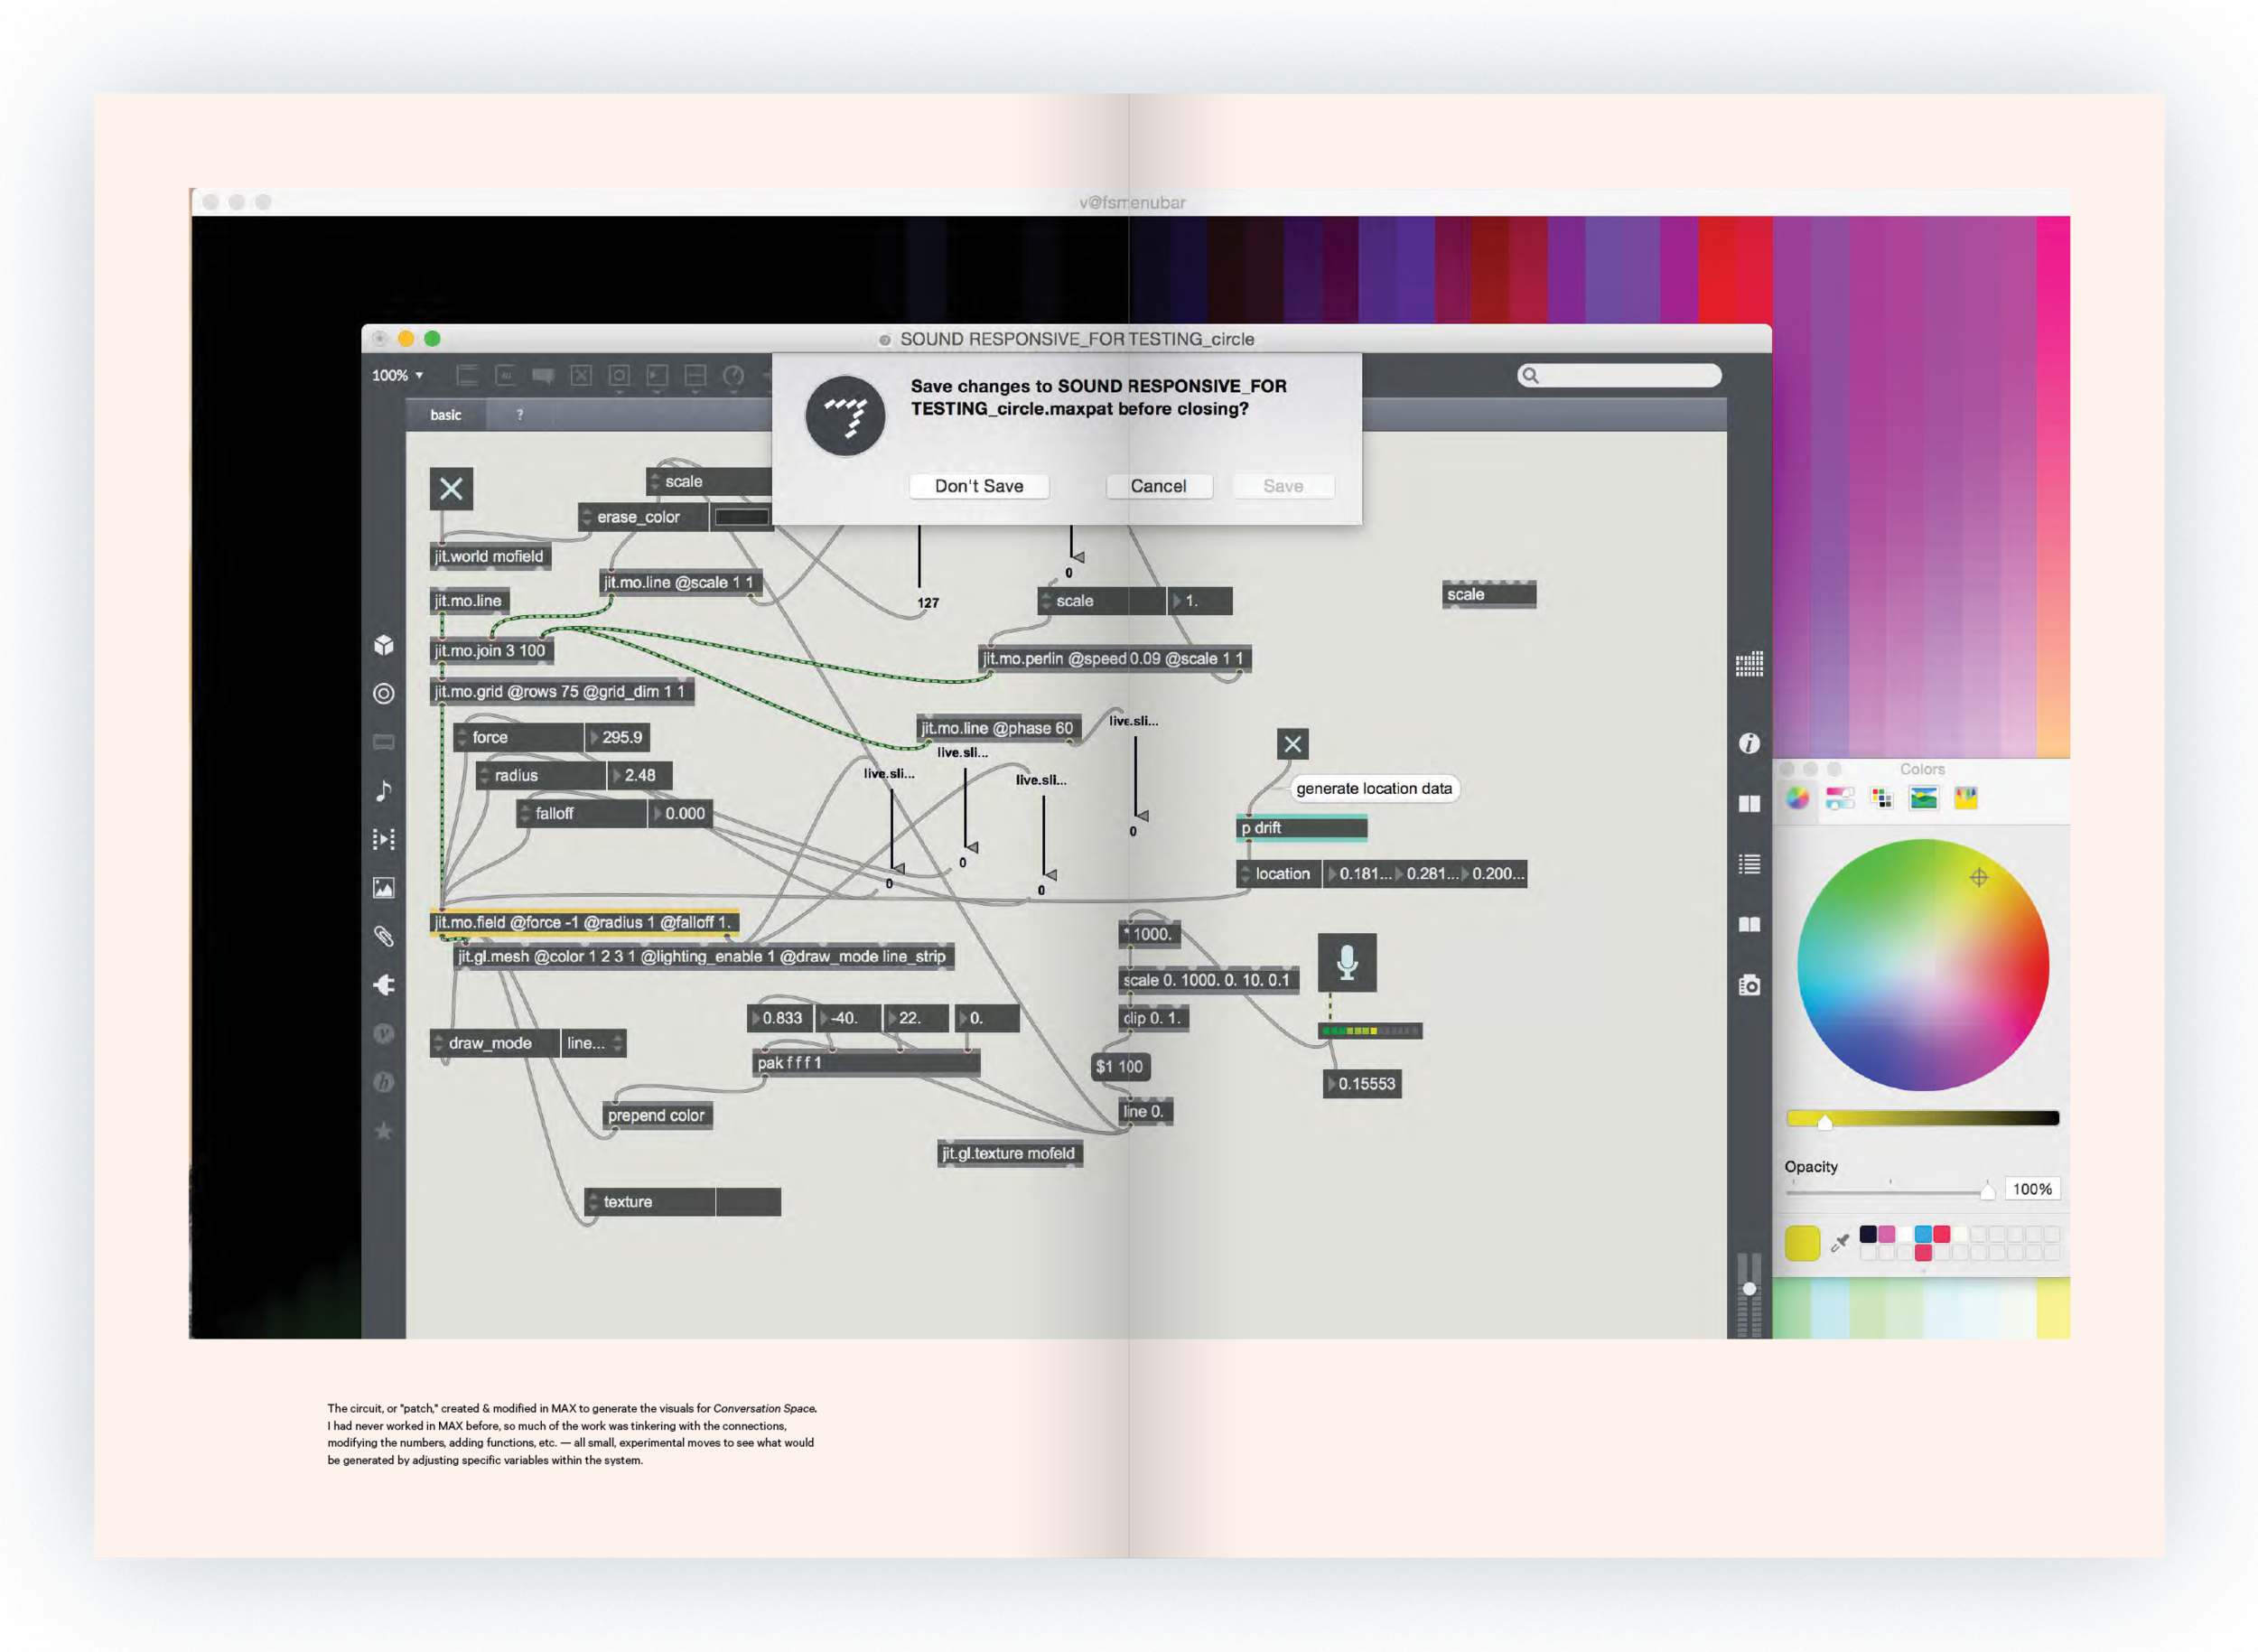This screenshot has width=2258, height=1652.
Task: Select the color wheel mode in Colors panel
Action: click(x=1798, y=798)
